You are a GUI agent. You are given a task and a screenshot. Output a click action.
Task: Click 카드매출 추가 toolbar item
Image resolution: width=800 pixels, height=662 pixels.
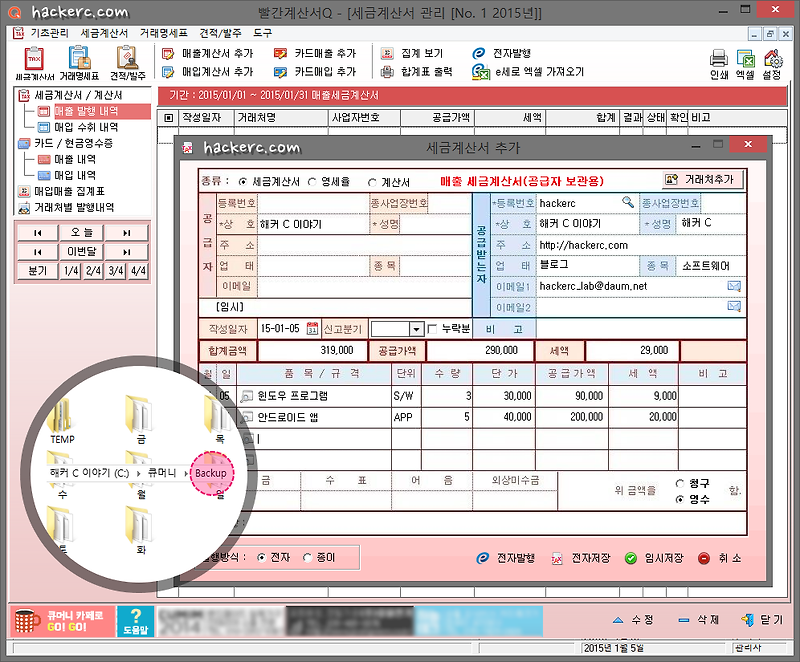[x=315, y=54]
